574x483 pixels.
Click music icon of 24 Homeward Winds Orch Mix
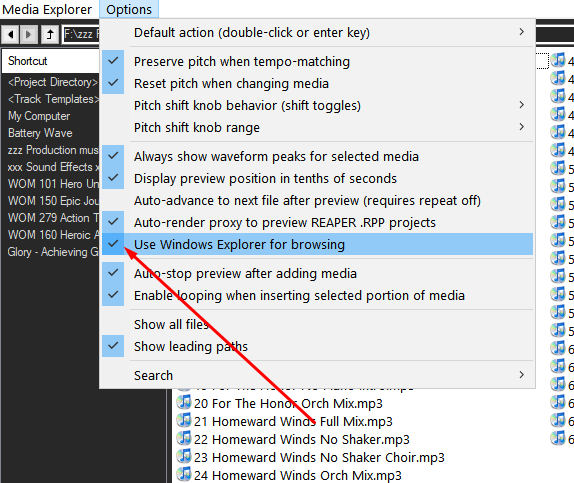pos(184,474)
